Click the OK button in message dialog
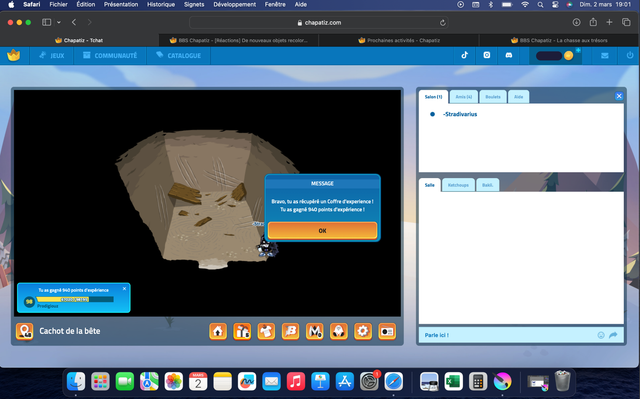This screenshot has height=399, width=640. coord(322,231)
